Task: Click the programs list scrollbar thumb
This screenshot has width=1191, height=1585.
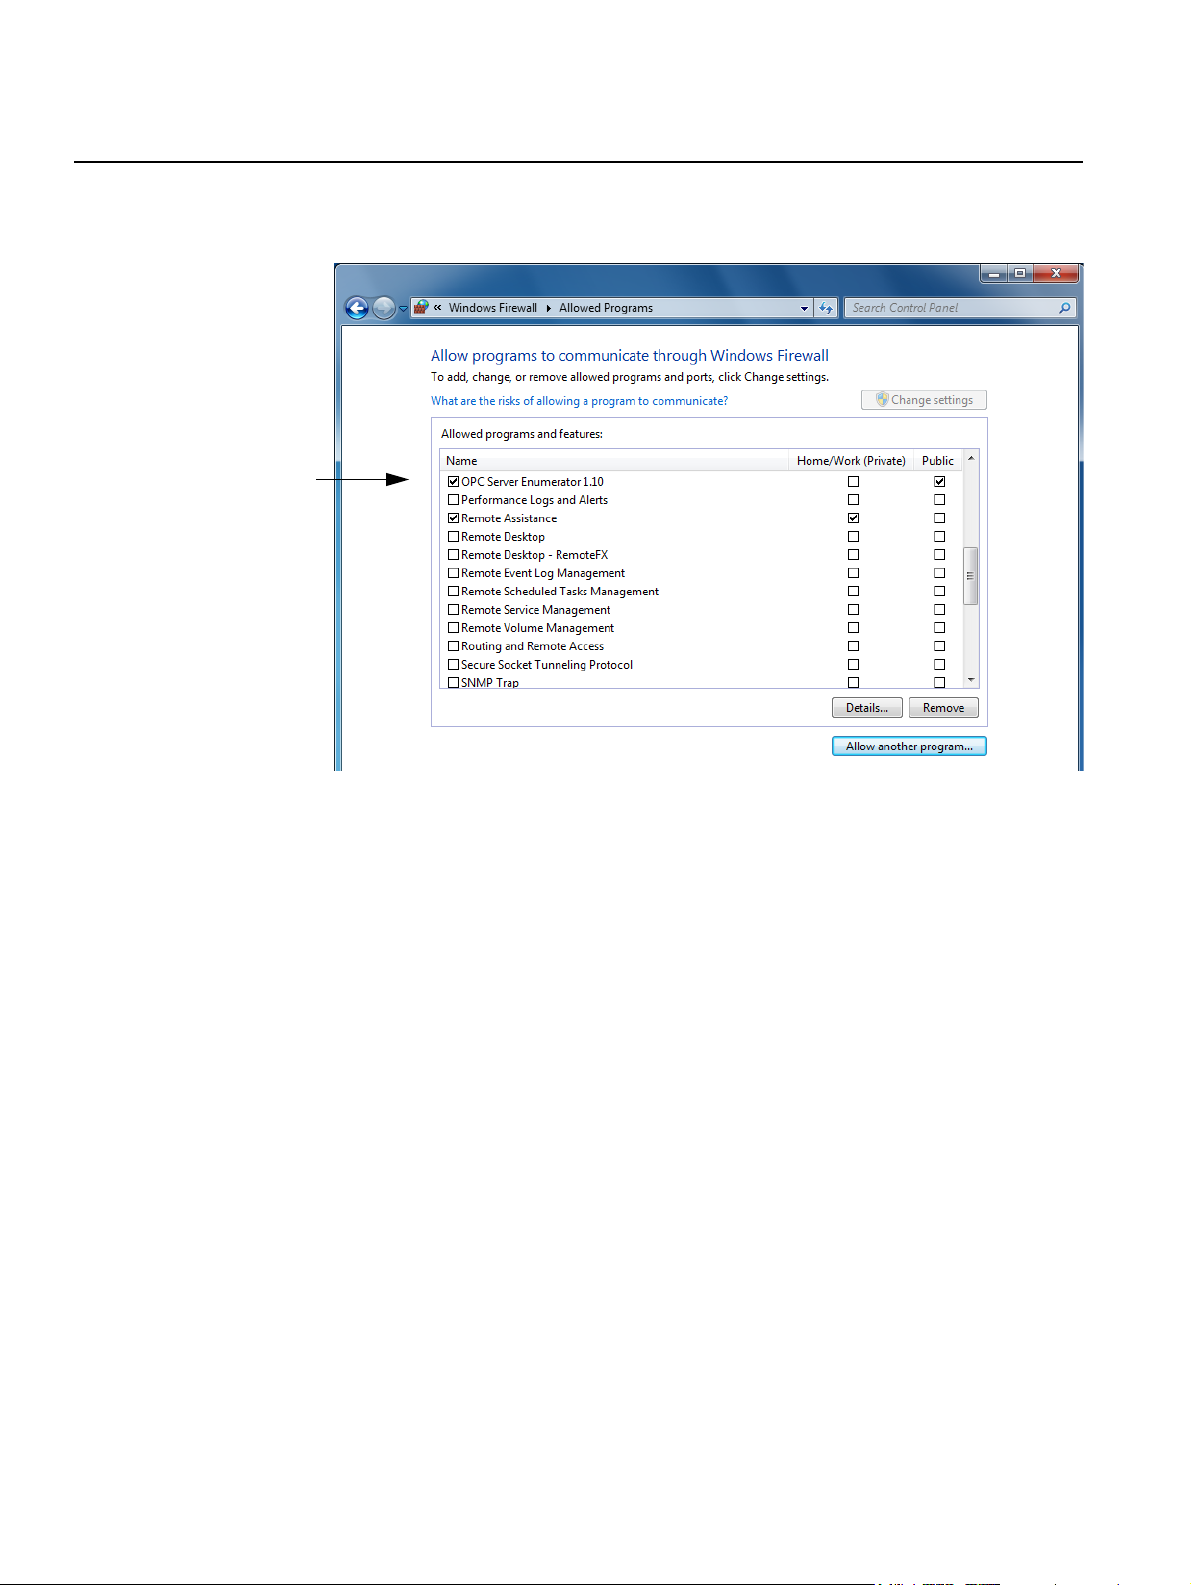Action: point(970,576)
